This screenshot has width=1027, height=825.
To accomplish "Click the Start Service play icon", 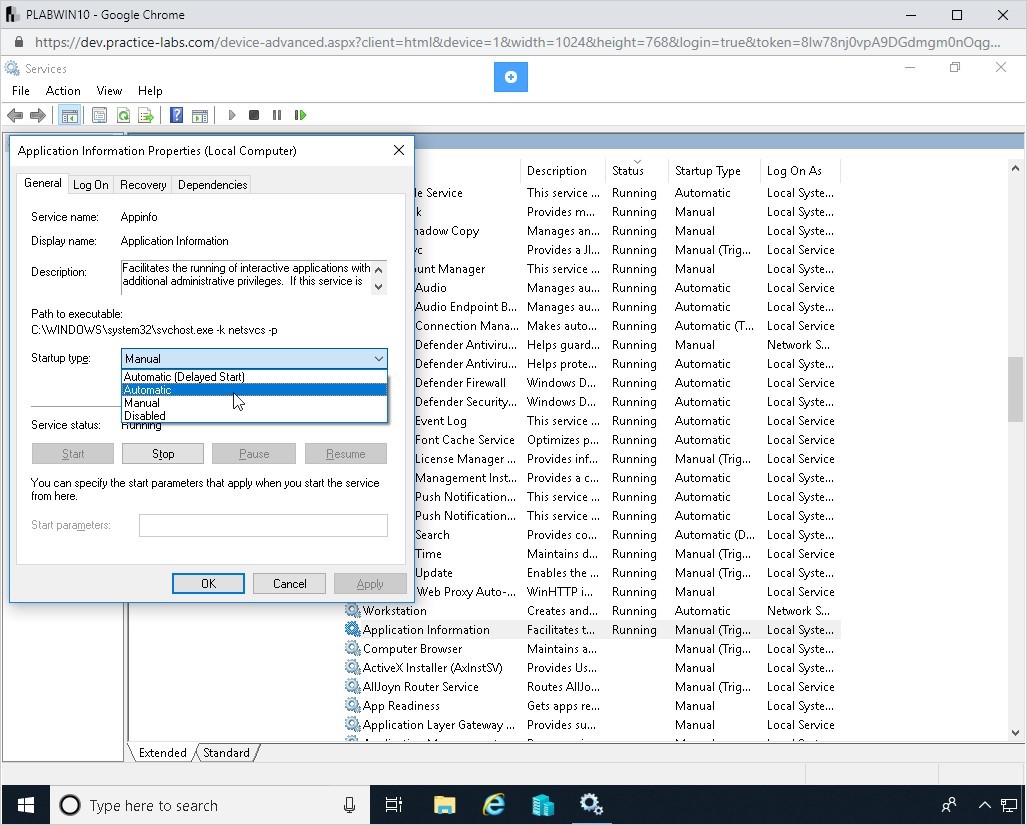I will coord(231,115).
